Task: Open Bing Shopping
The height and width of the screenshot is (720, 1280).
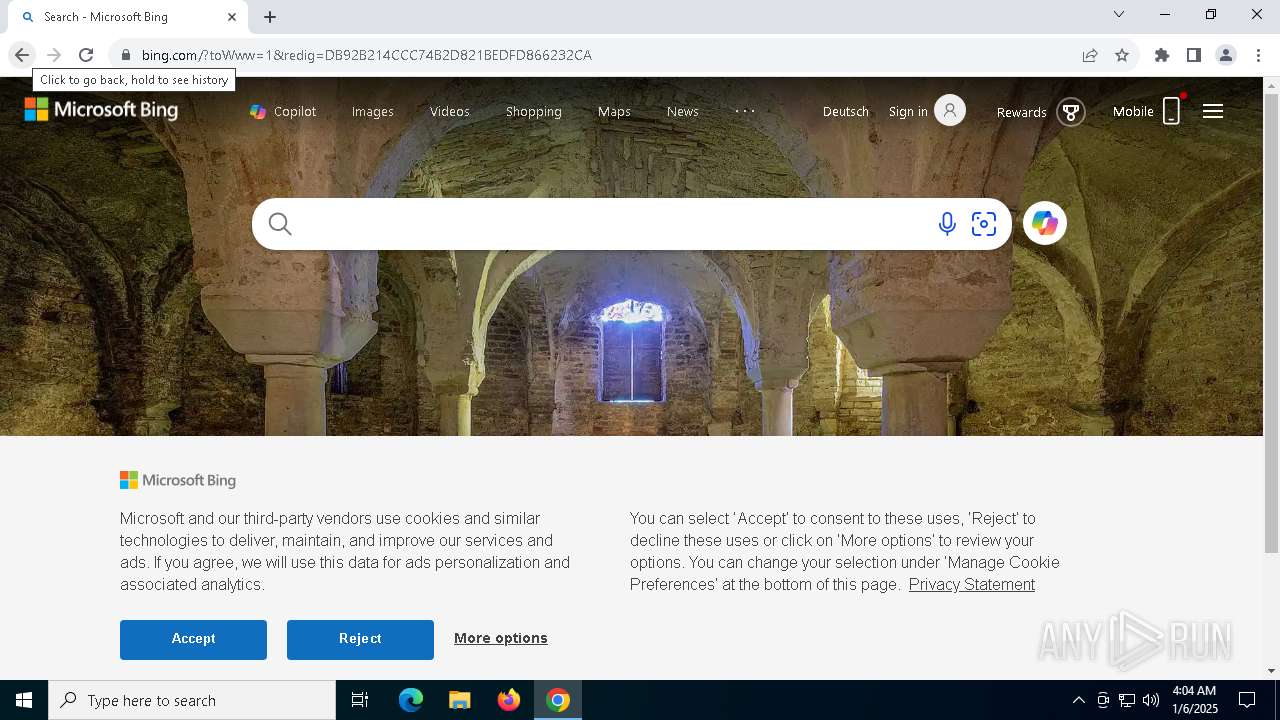Action: [534, 111]
